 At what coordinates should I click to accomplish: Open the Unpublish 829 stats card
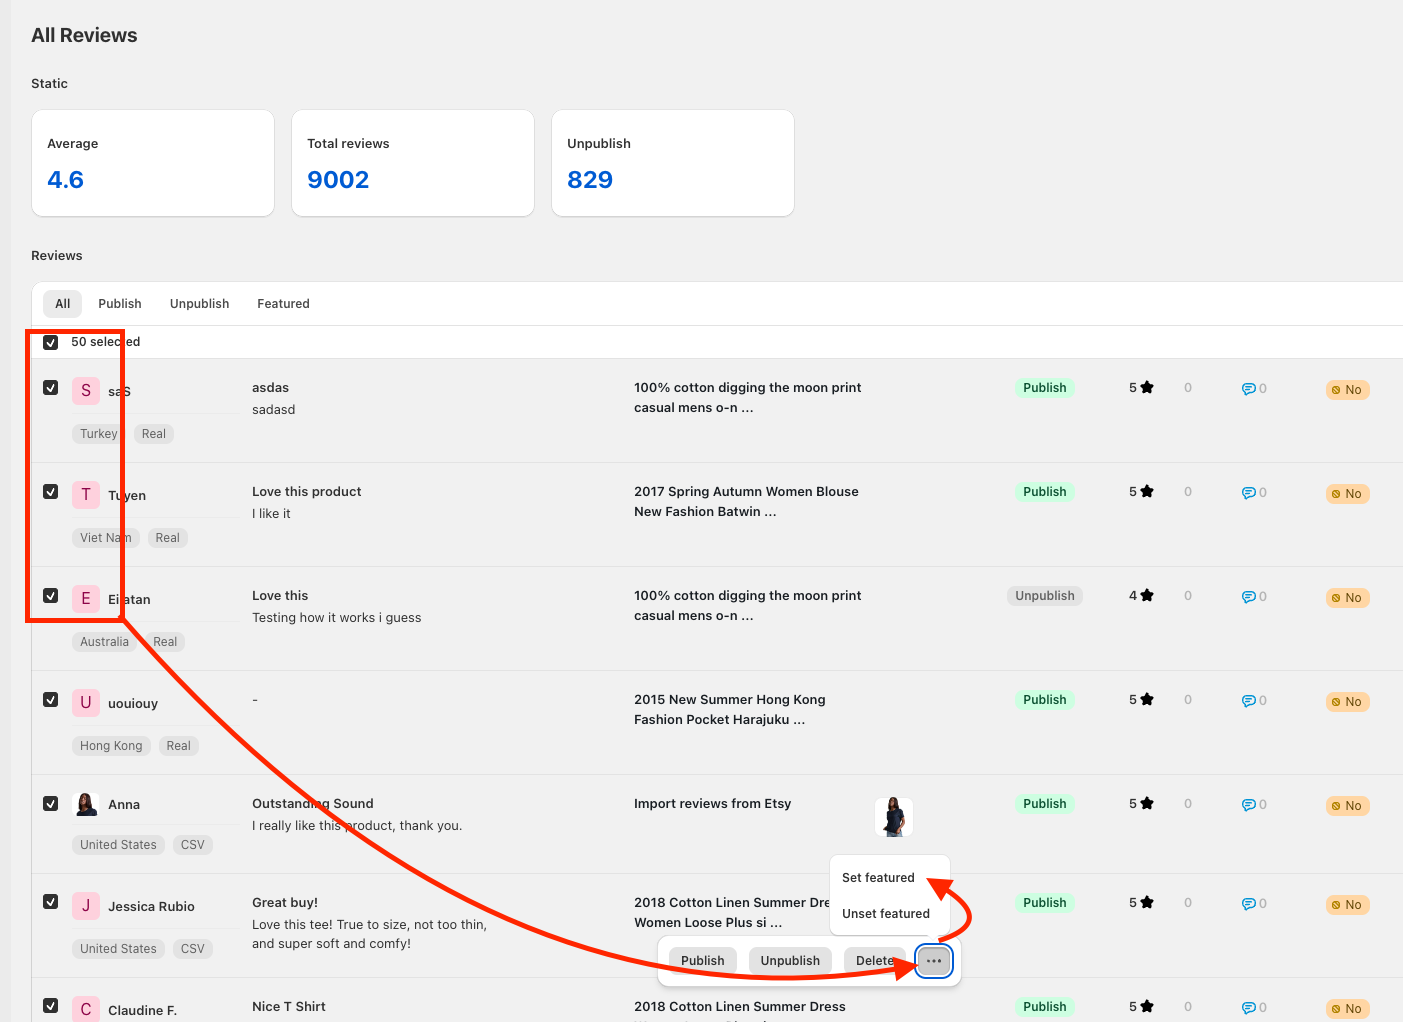coord(673,163)
